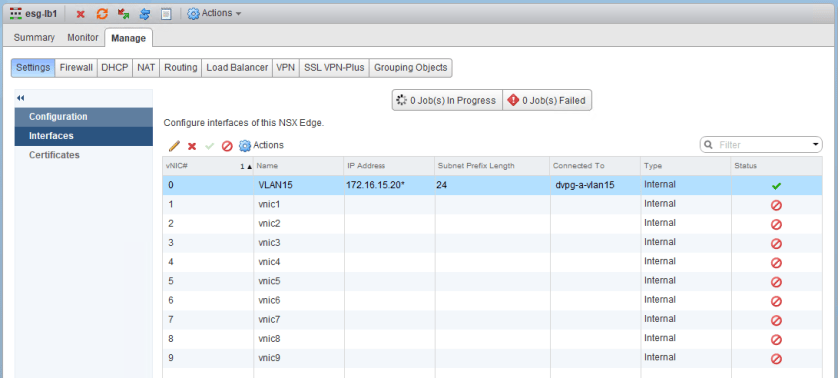This screenshot has width=838, height=378.
Task: Click the green connected status icon for VLAN15
Action: [x=777, y=186]
